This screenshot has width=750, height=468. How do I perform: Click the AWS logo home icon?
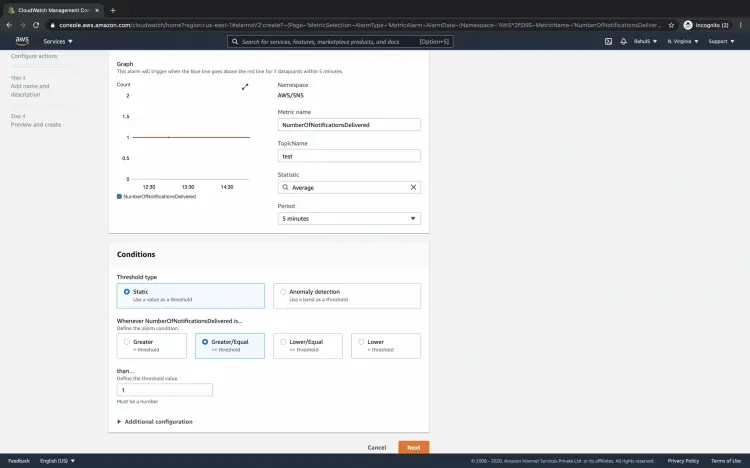pos(22,41)
